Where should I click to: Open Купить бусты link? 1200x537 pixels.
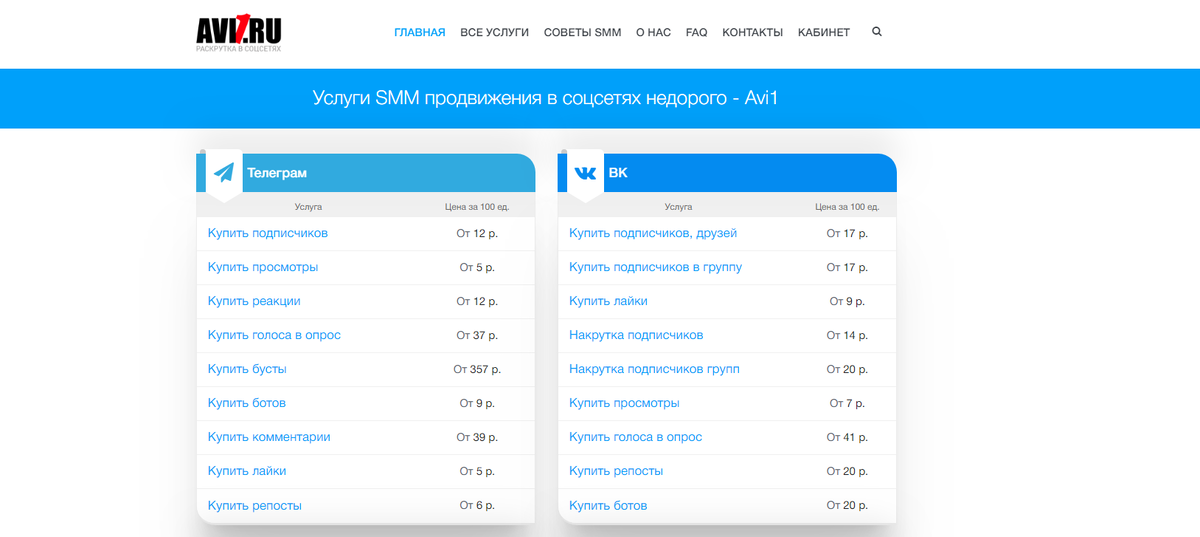247,369
